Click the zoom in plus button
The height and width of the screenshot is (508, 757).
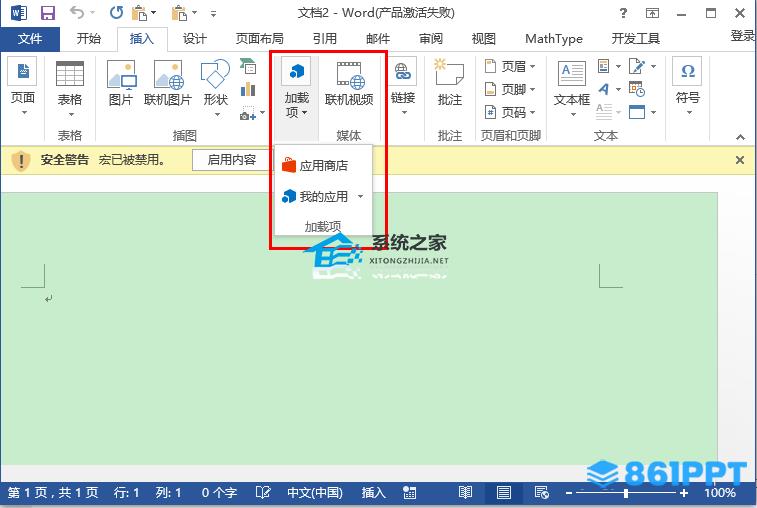[684, 493]
